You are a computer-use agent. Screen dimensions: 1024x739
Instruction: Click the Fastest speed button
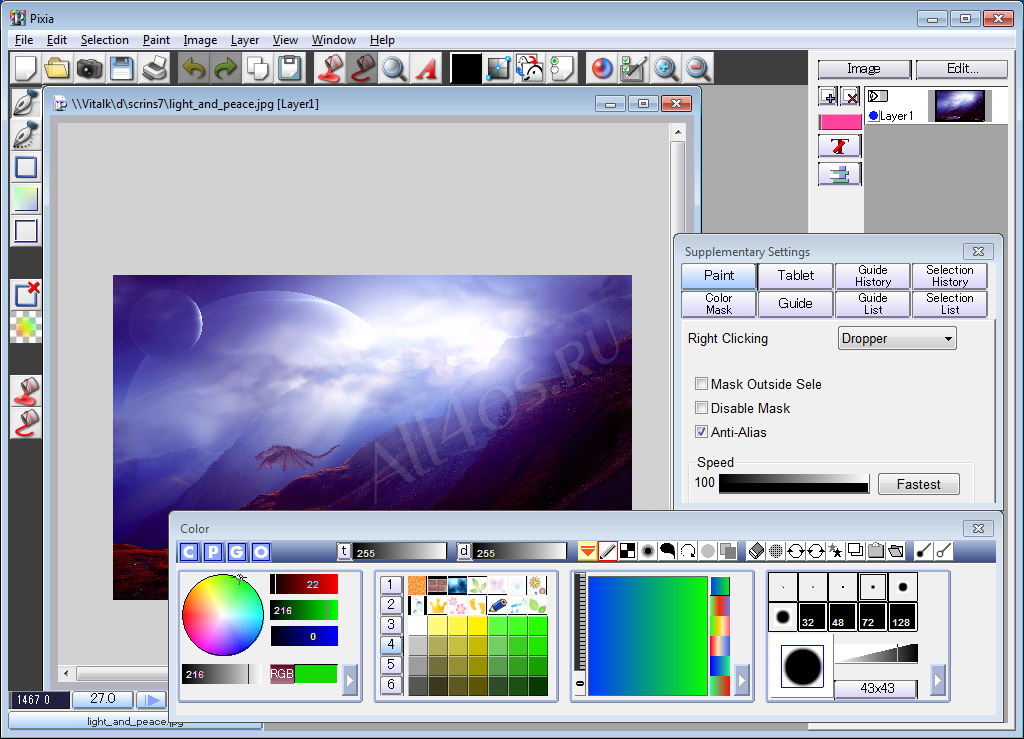pyautogui.click(x=918, y=484)
